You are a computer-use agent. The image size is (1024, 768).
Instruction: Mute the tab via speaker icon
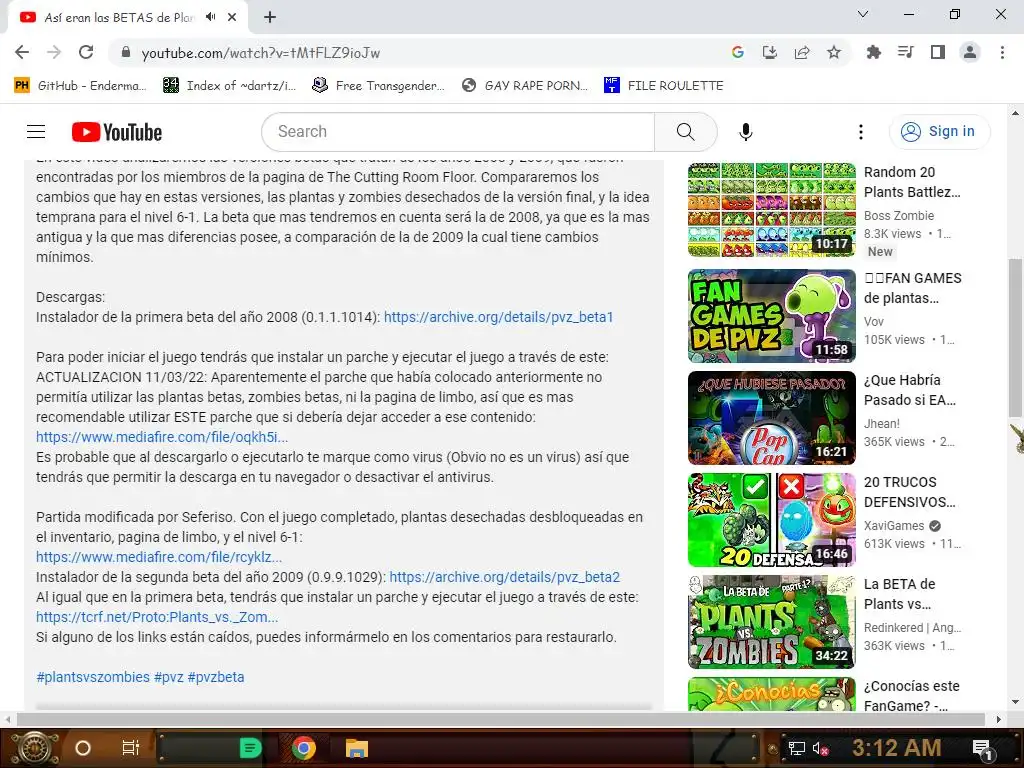pyautogui.click(x=210, y=17)
